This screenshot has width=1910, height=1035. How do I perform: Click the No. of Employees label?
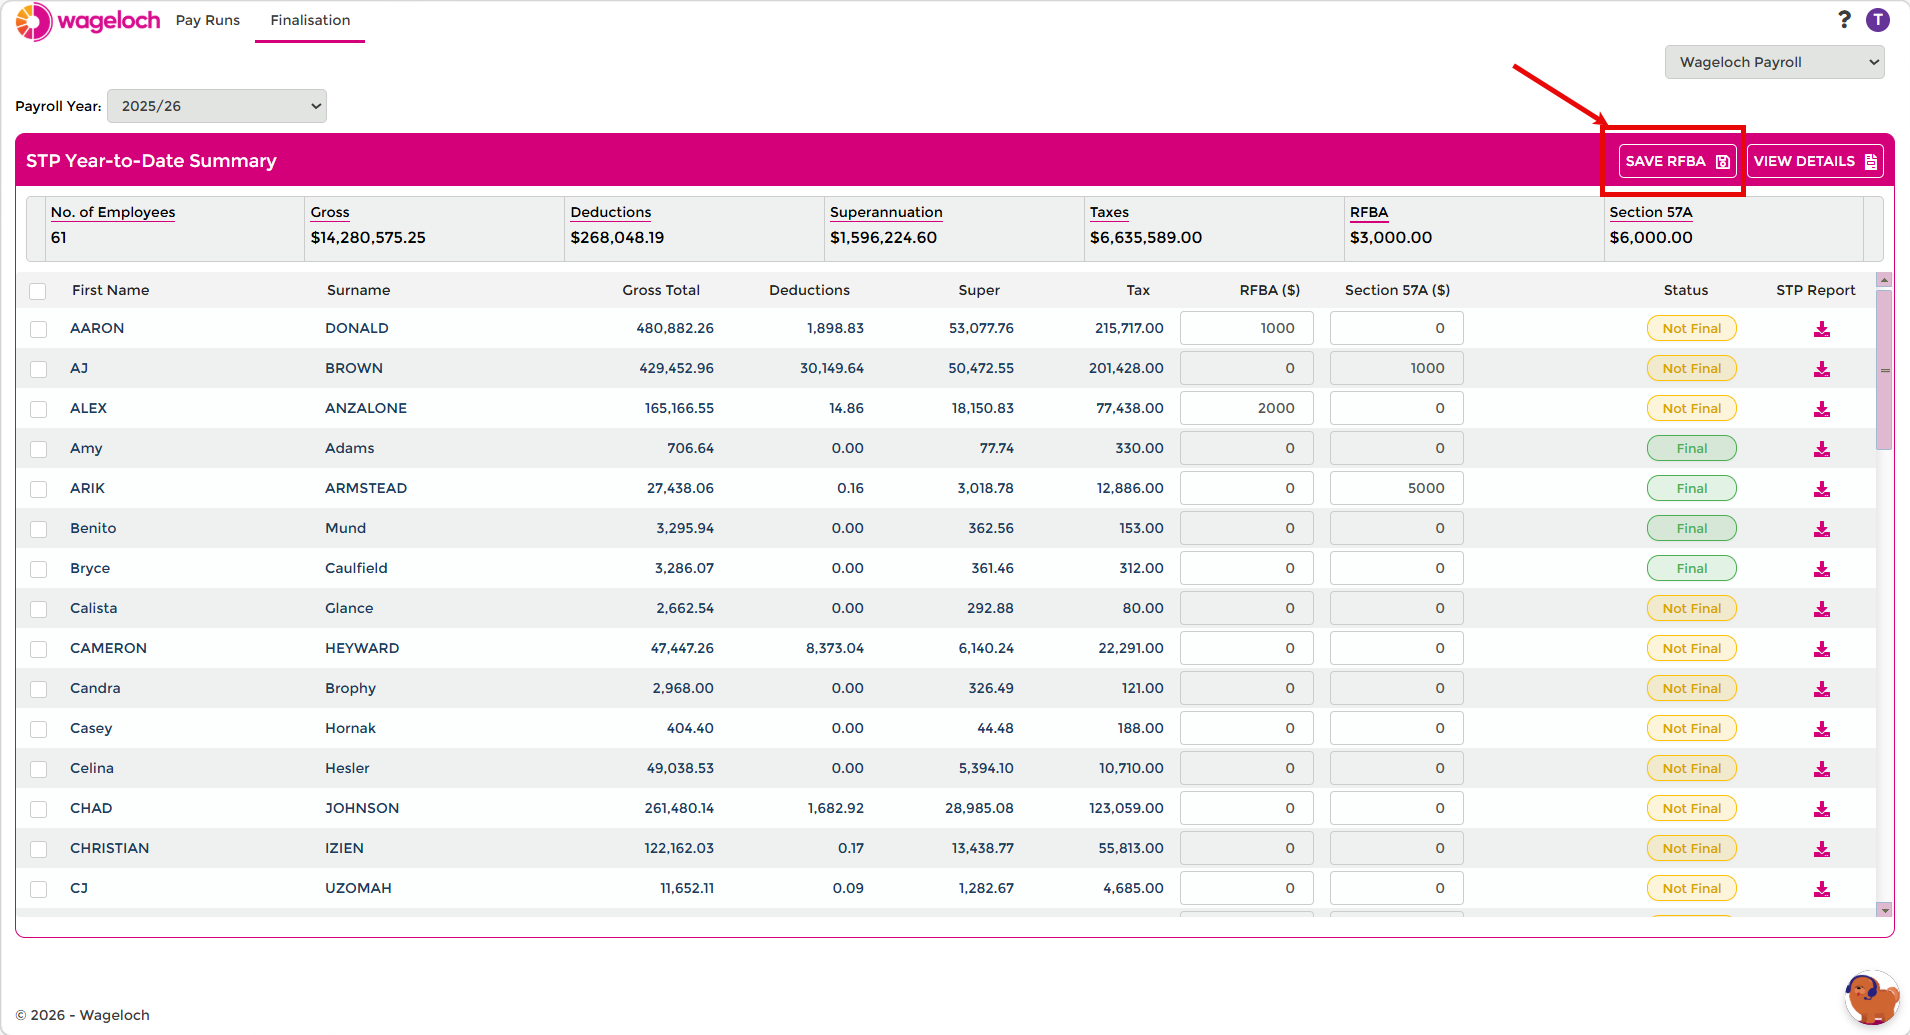[x=113, y=212]
